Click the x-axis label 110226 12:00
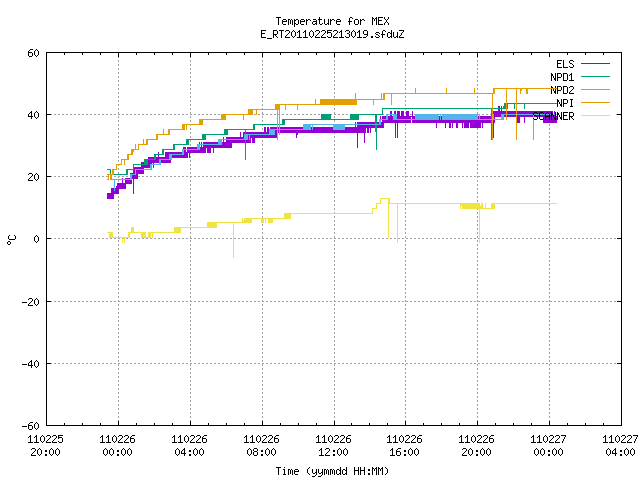 click(x=333, y=446)
